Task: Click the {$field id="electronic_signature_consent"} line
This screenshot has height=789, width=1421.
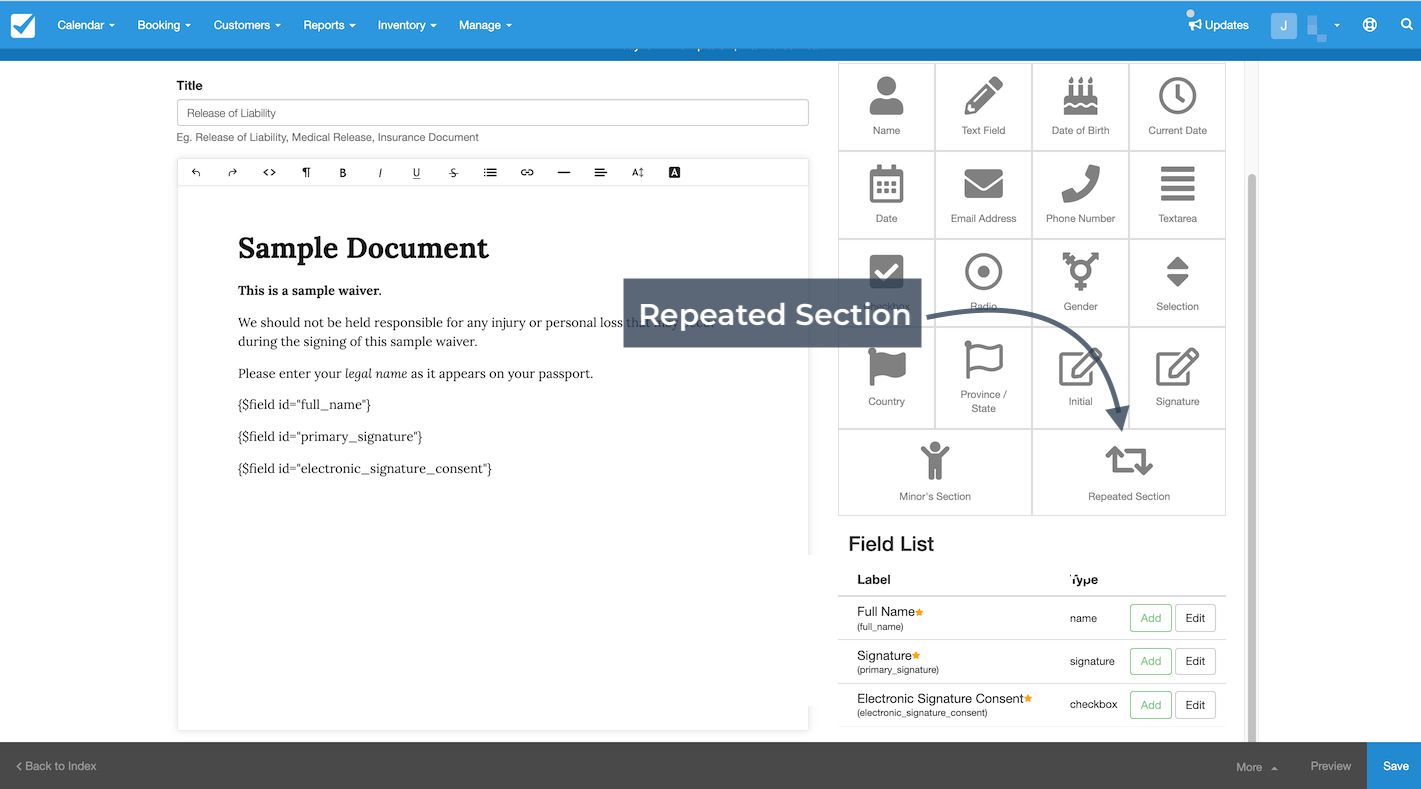Action: (x=365, y=469)
